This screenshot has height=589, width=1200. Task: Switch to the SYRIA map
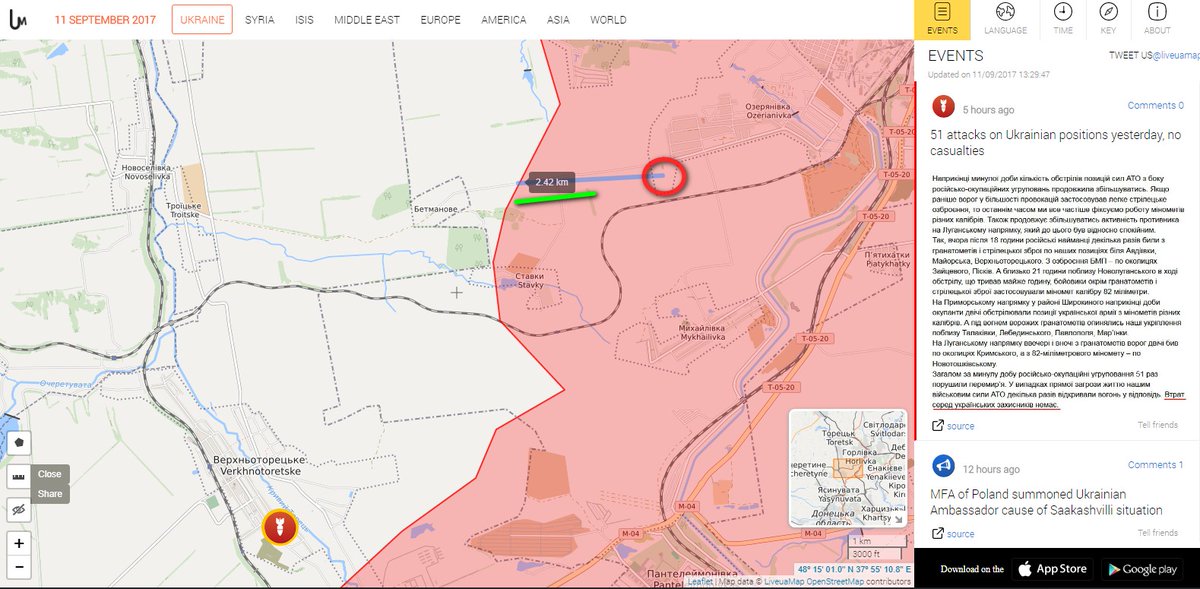259,19
